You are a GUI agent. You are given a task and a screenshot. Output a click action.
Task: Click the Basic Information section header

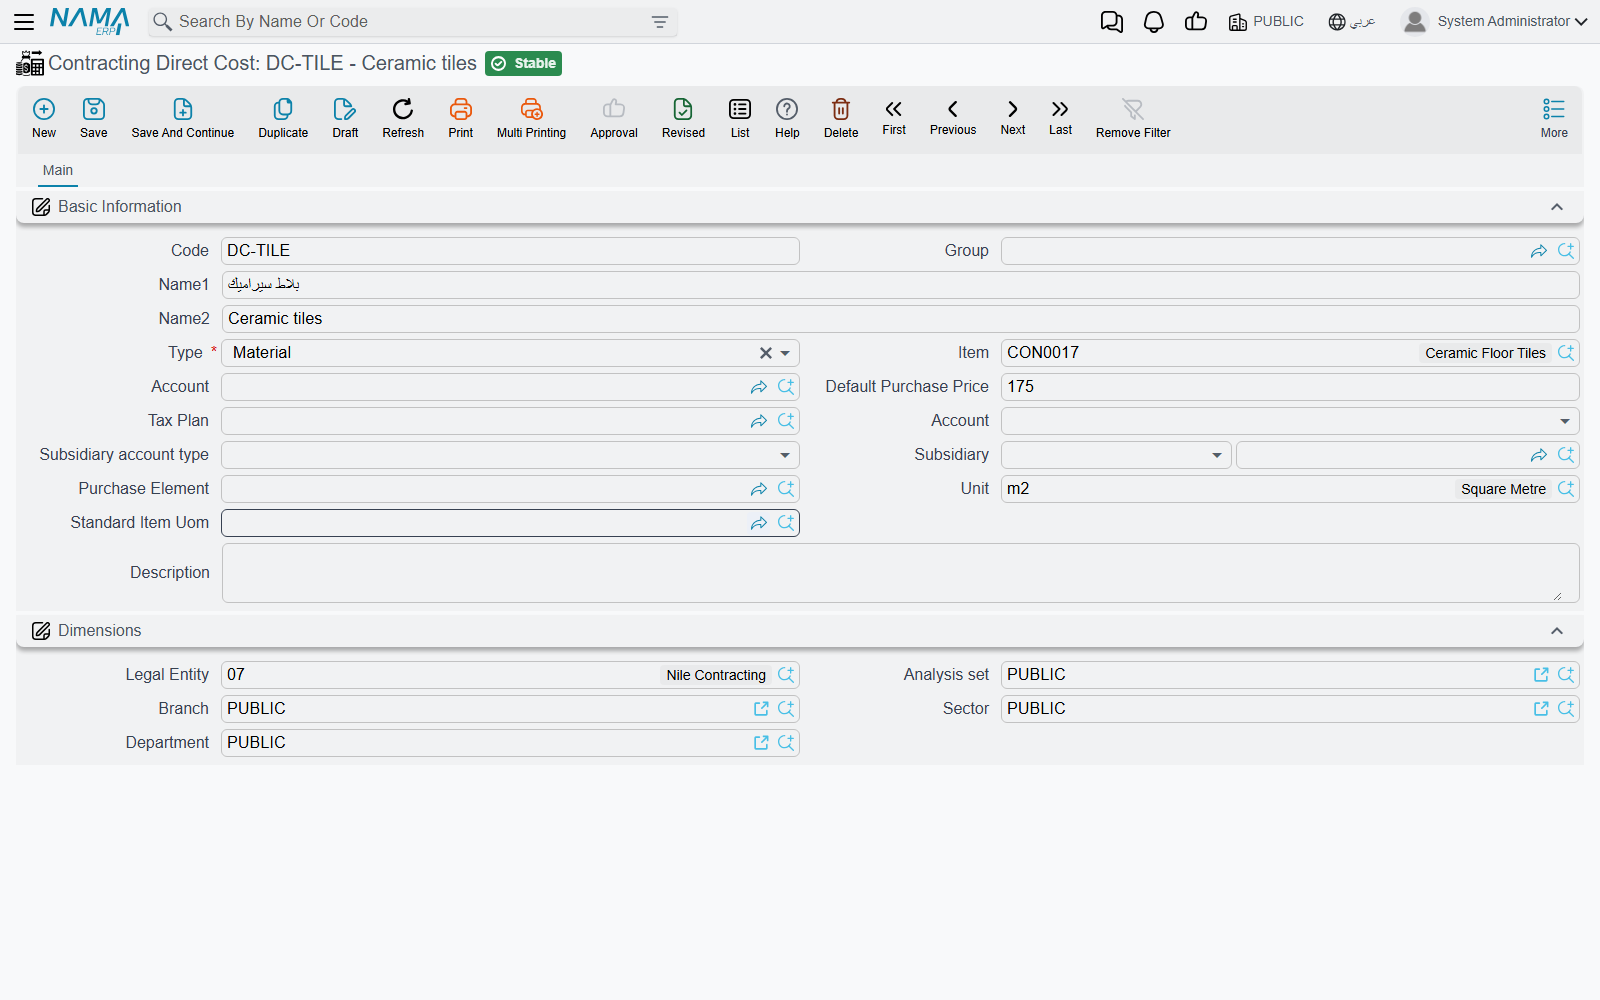pyautogui.click(x=800, y=207)
